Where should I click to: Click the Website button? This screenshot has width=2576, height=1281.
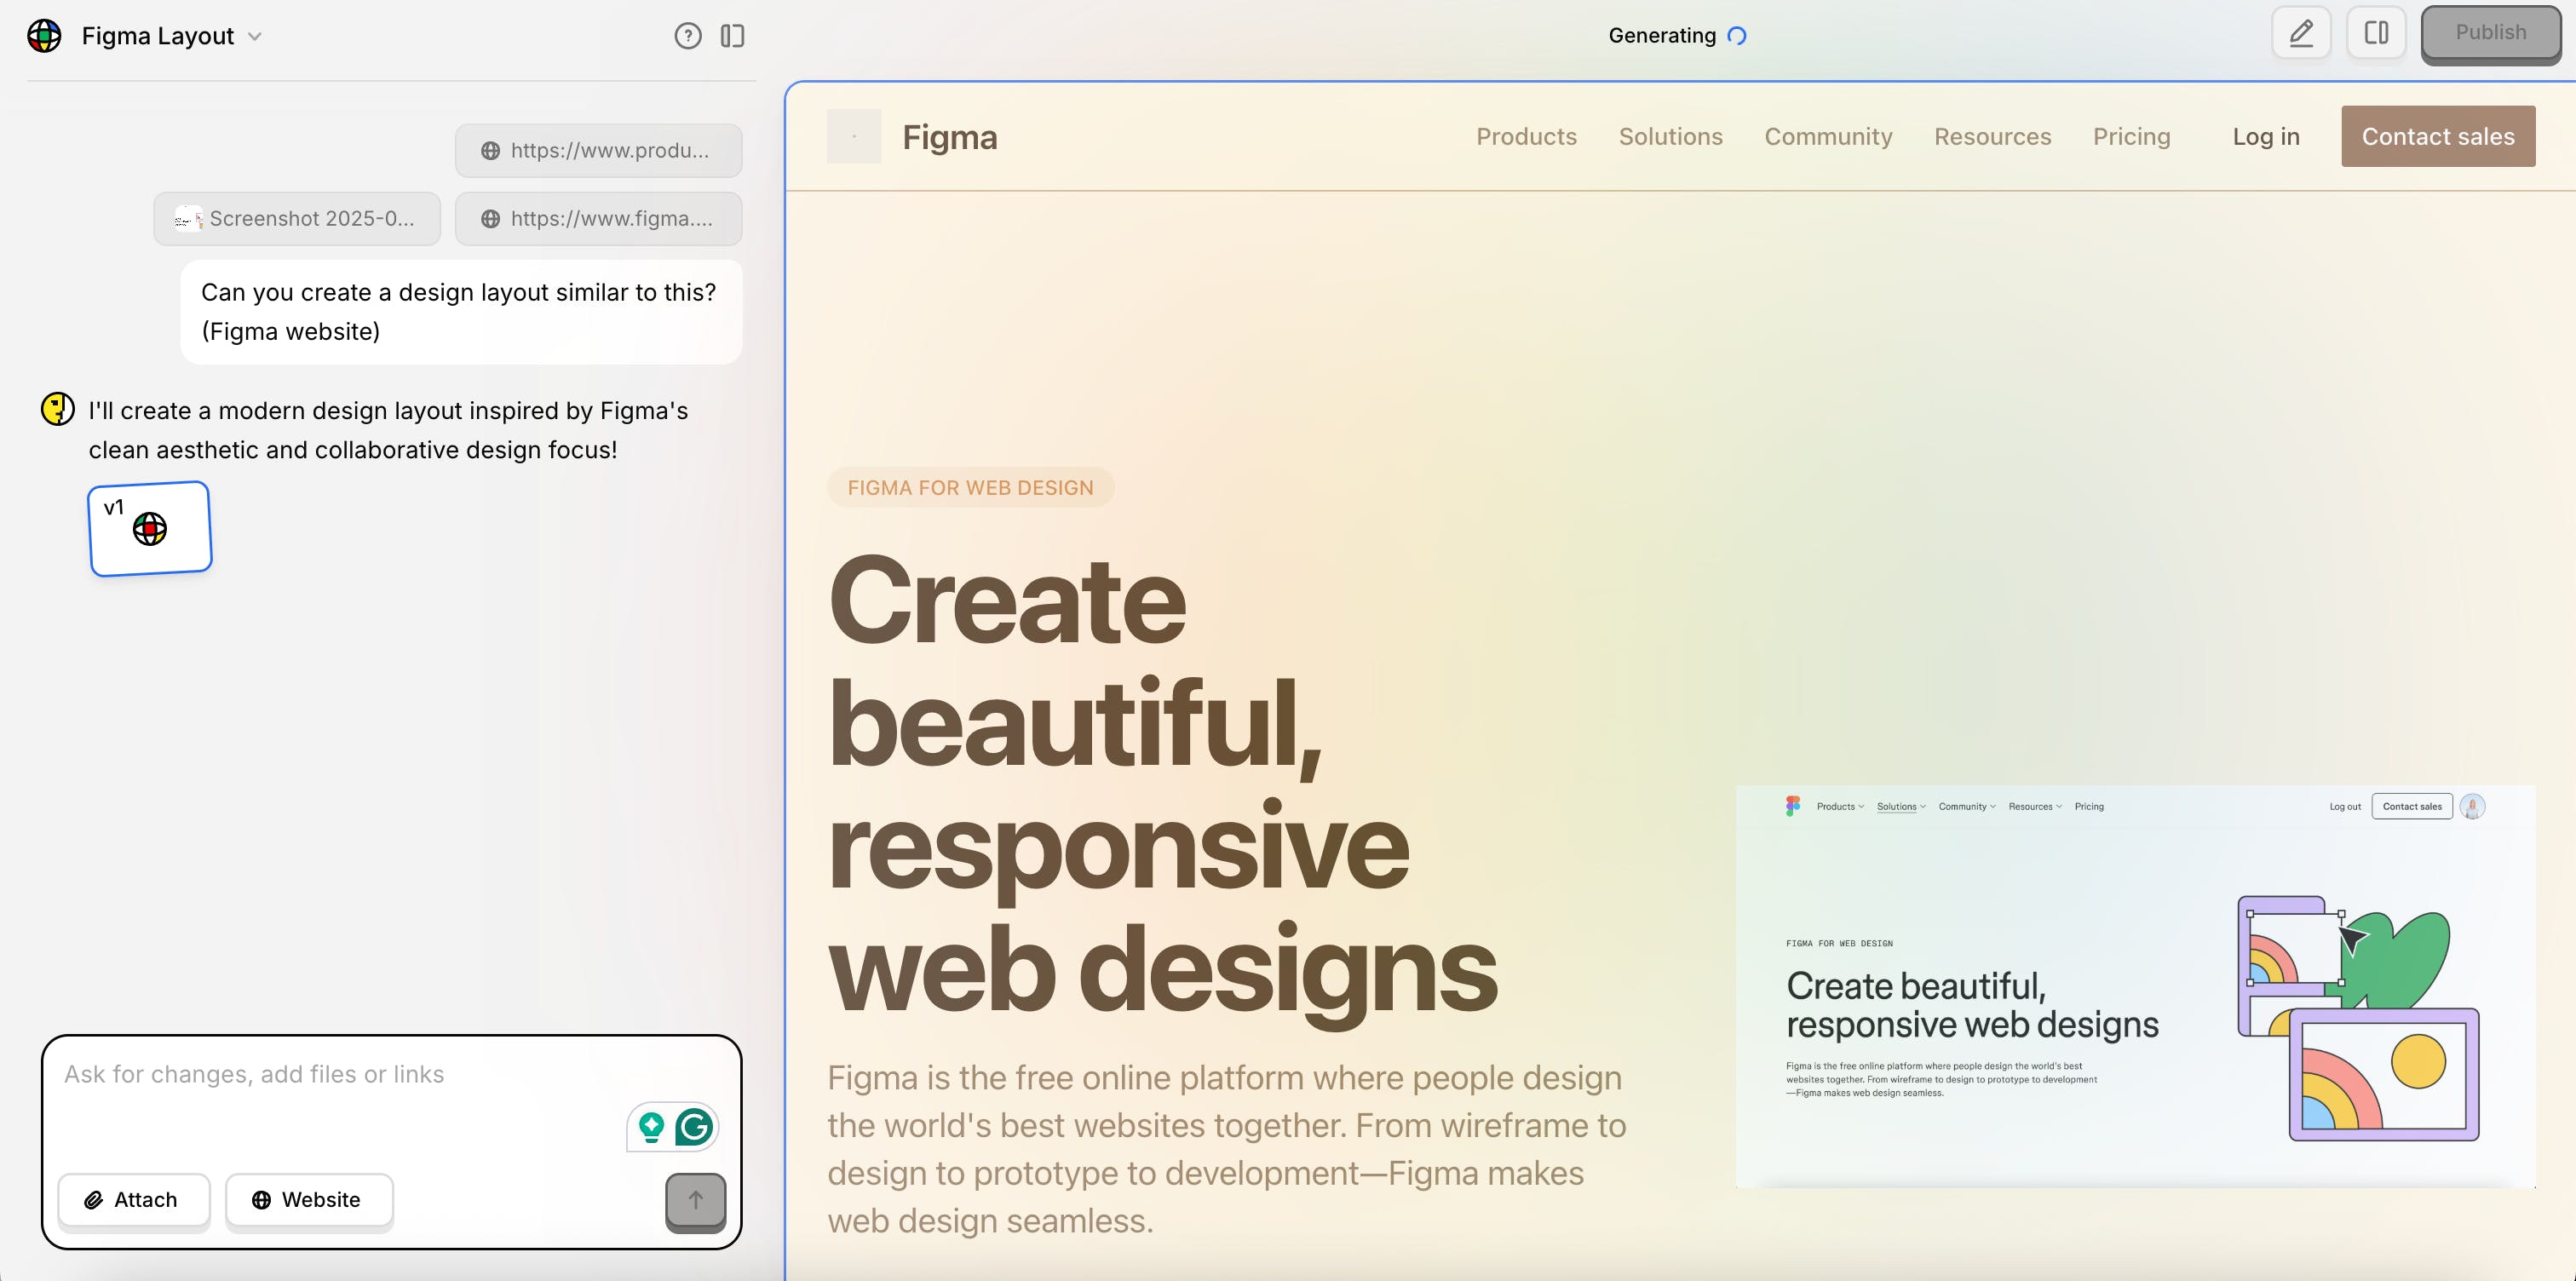[309, 1200]
